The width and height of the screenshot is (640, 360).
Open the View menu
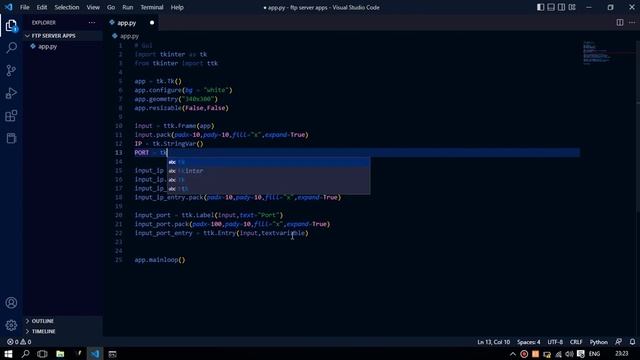click(x=93, y=7)
